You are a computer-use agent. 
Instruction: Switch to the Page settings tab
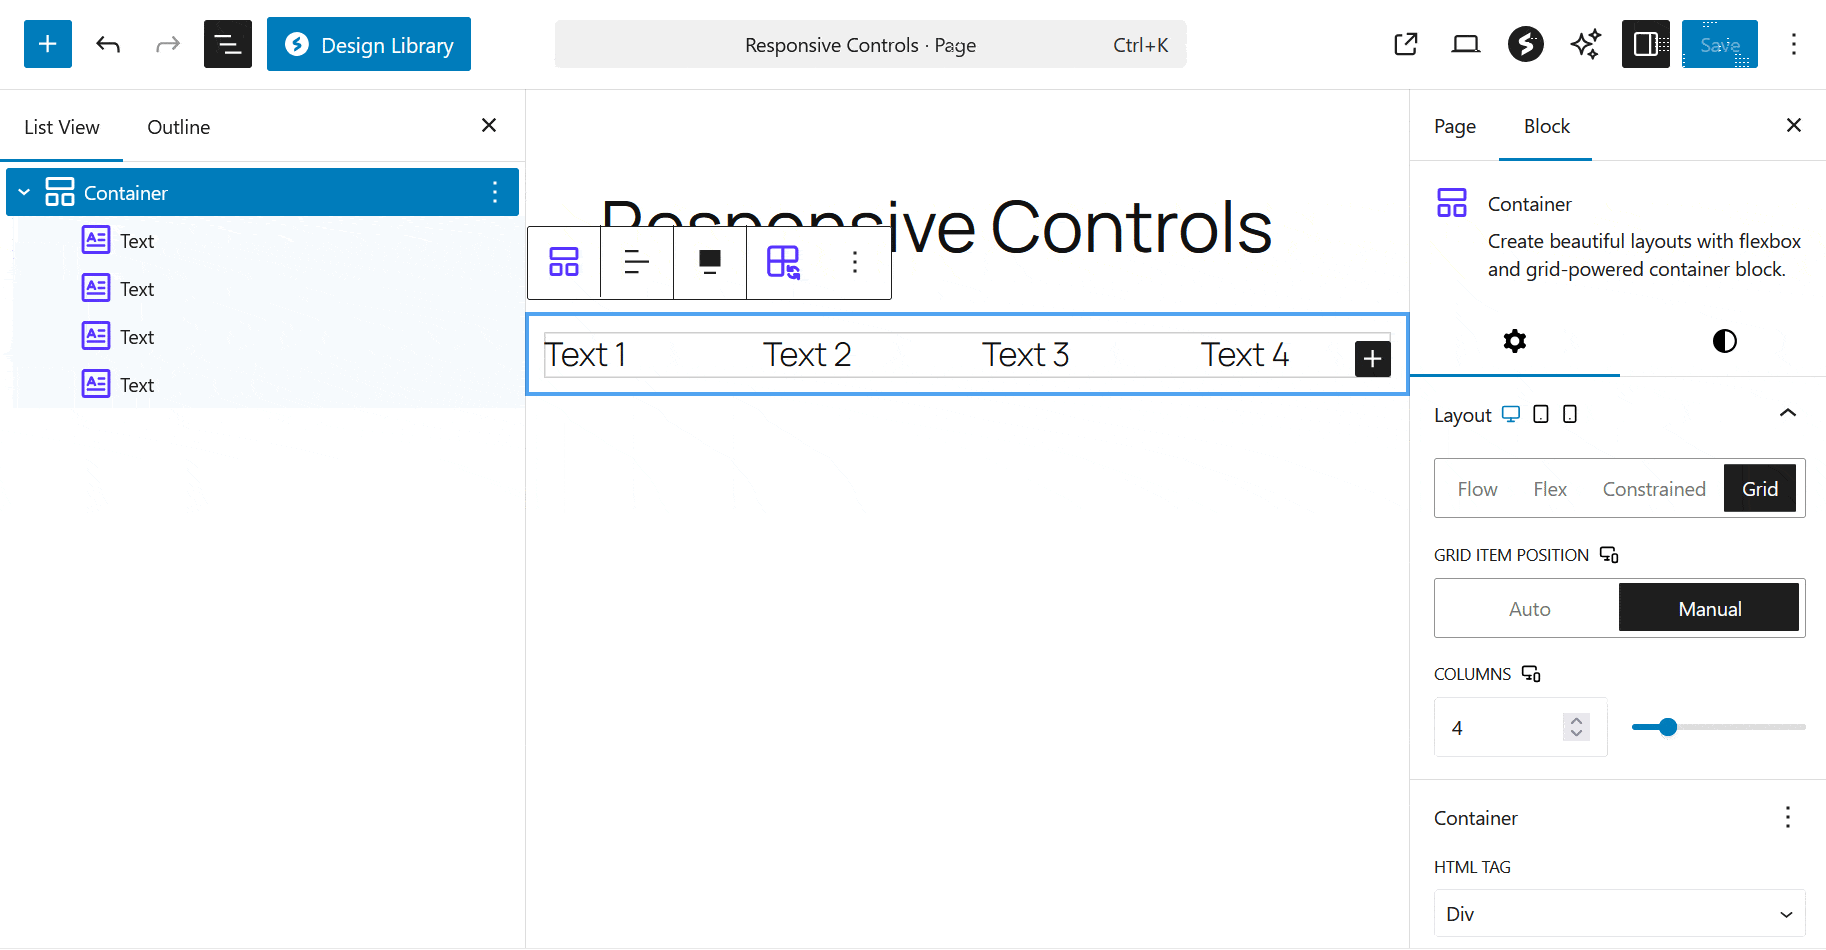[1454, 127]
